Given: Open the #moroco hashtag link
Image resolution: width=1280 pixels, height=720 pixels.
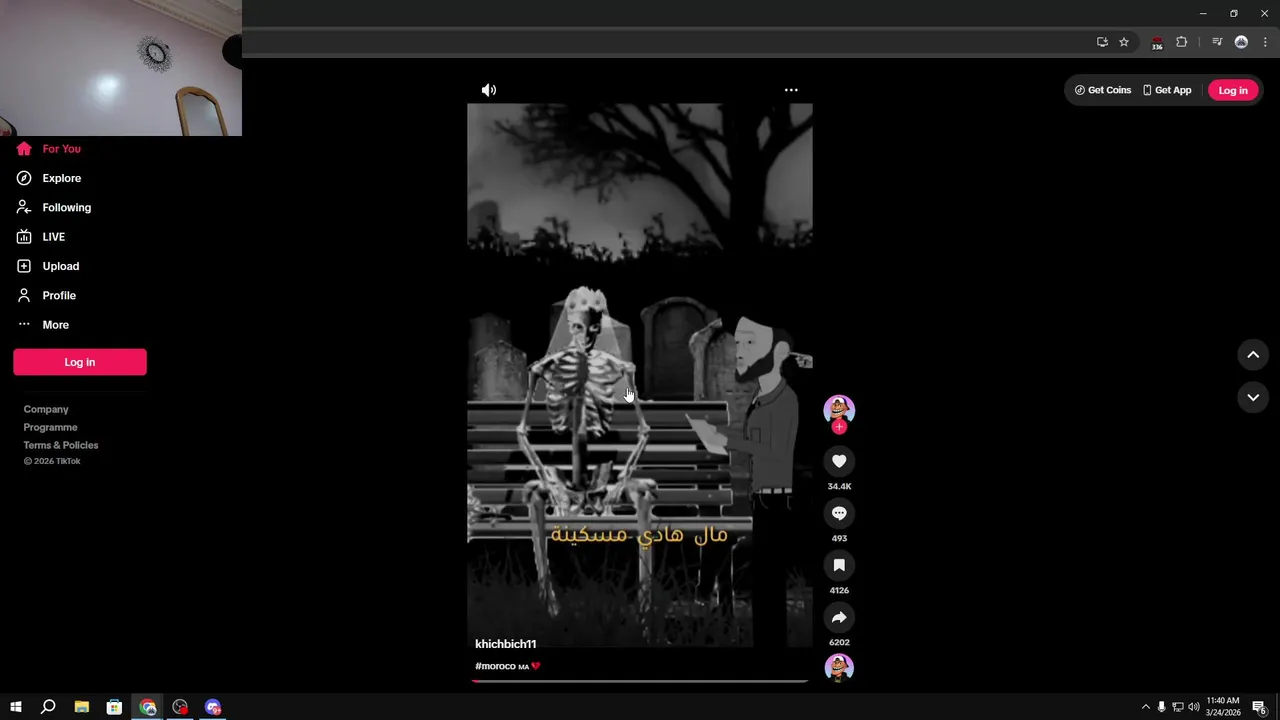Looking at the screenshot, I should (495, 666).
